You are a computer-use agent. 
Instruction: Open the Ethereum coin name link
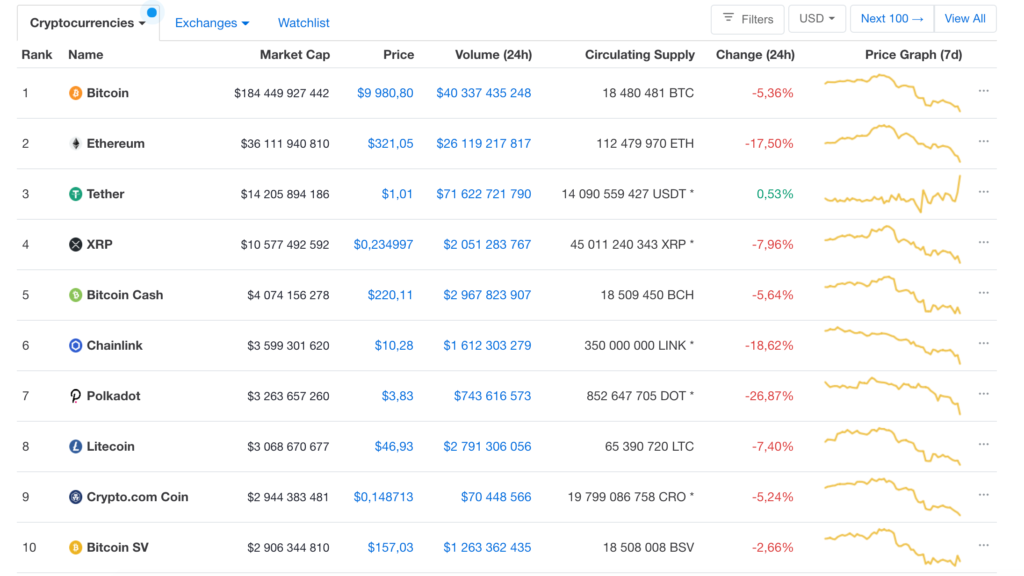click(116, 144)
